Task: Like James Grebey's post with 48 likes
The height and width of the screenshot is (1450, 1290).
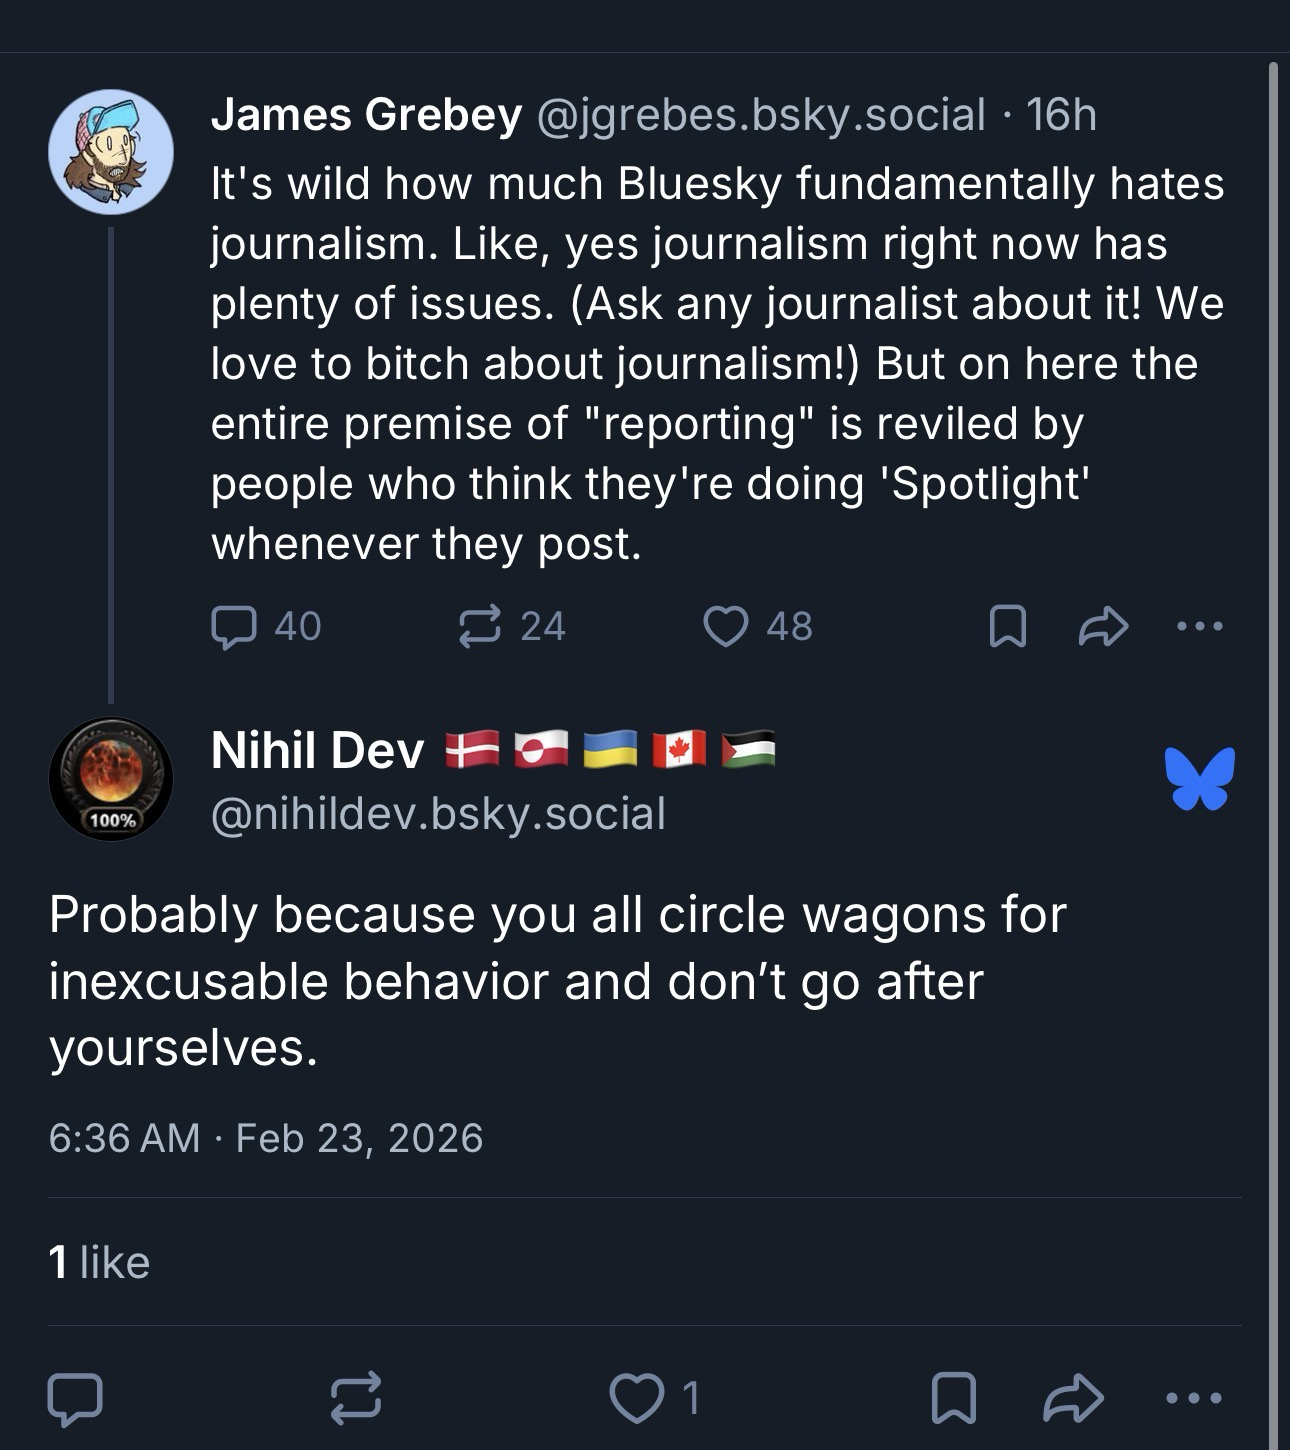Action: [x=726, y=627]
